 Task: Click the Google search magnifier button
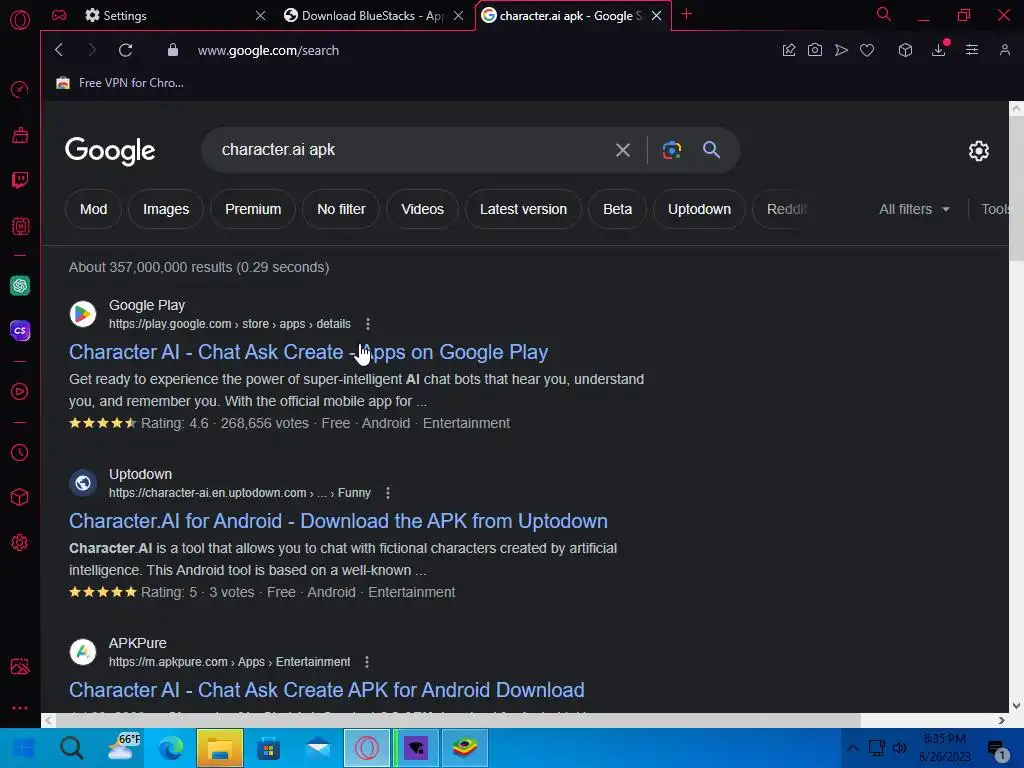pyautogui.click(x=711, y=150)
